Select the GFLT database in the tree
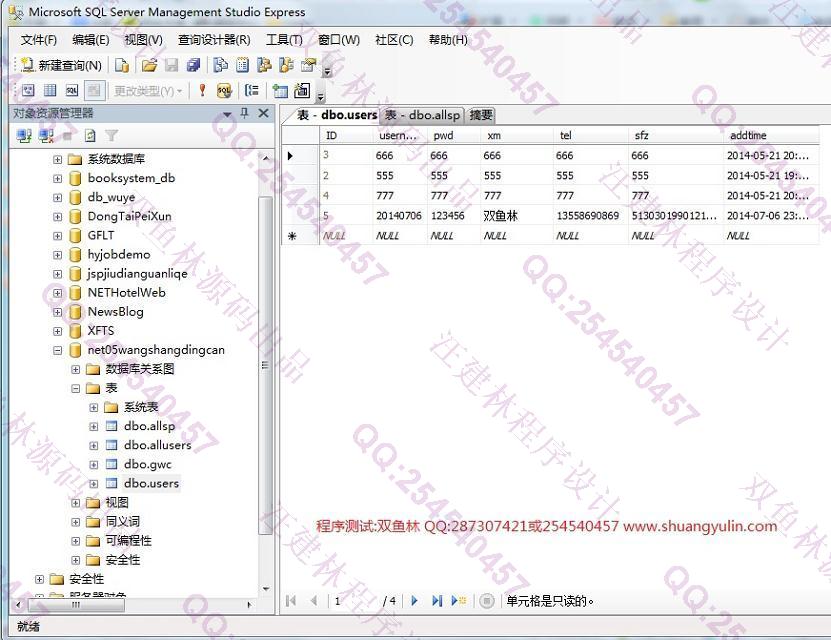831x640 pixels. click(101, 235)
